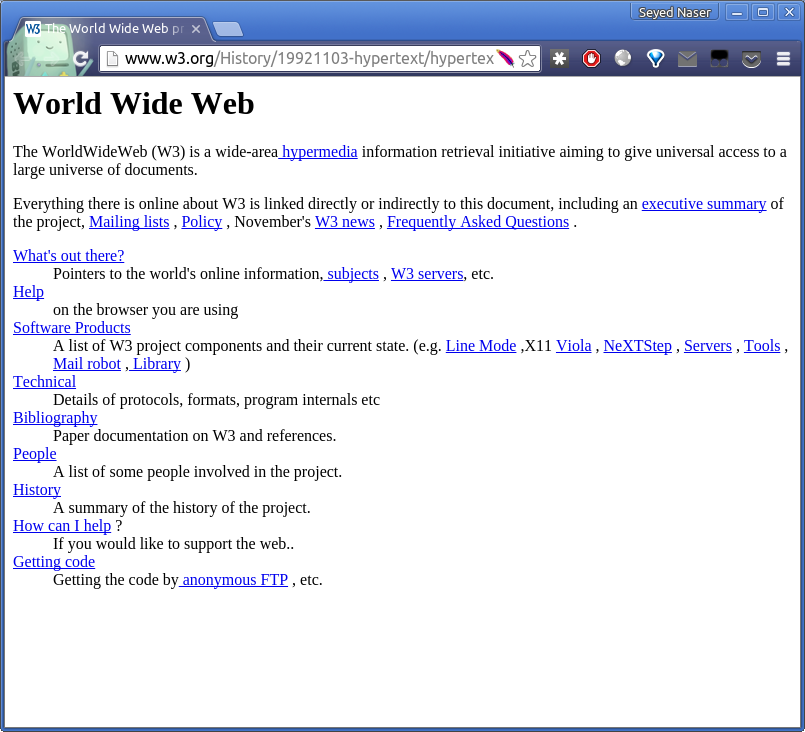Follow the People link

pos(34,454)
